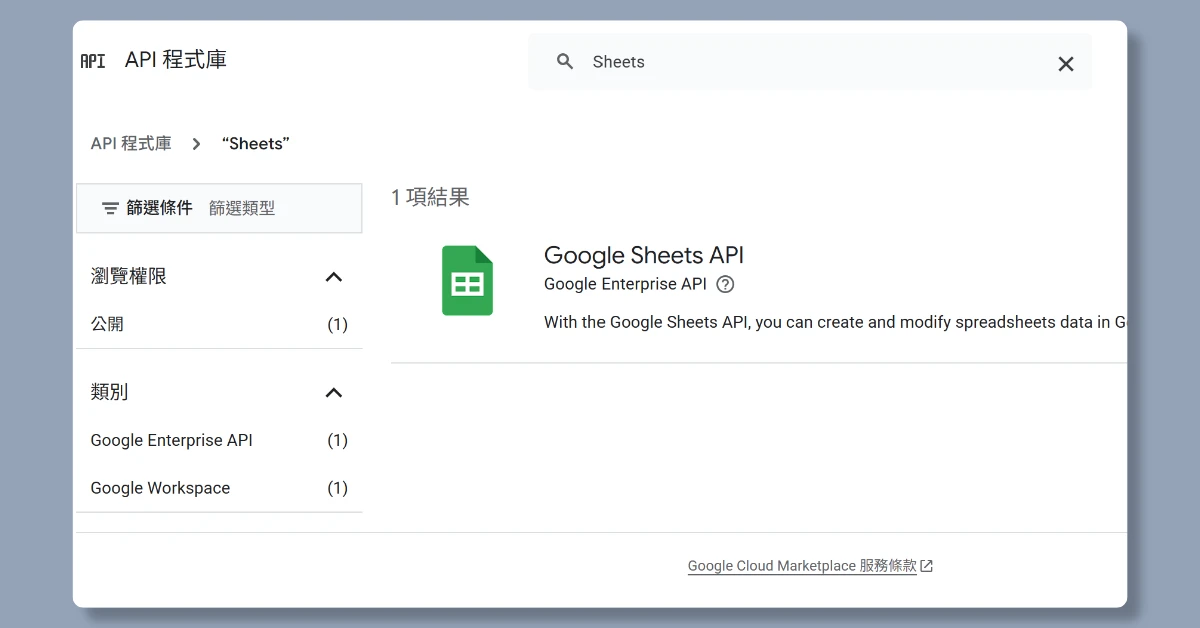The width and height of the screenshot is (1200, 628).
Task: Click the API logo icon in header
Action: 93,61
